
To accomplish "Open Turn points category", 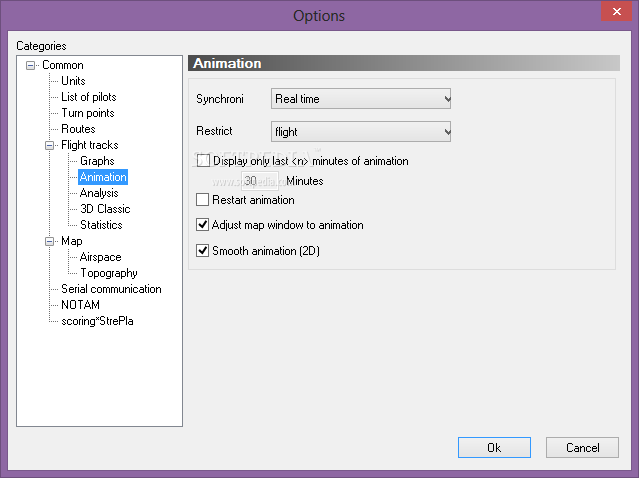I will (x=88, y=113).
